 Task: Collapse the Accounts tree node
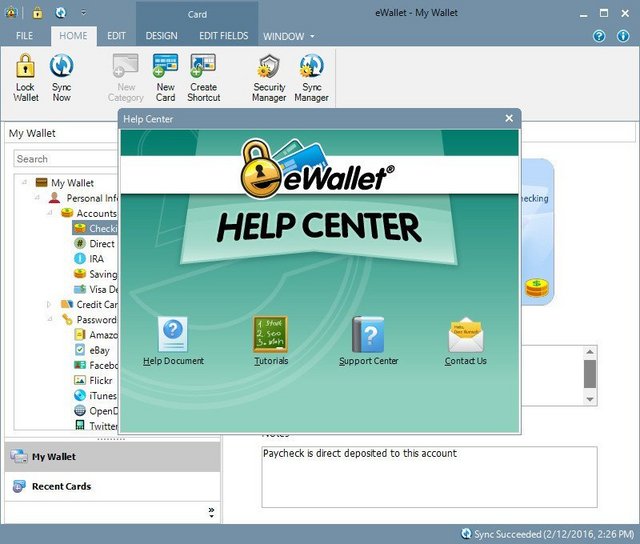click(50, 213)
